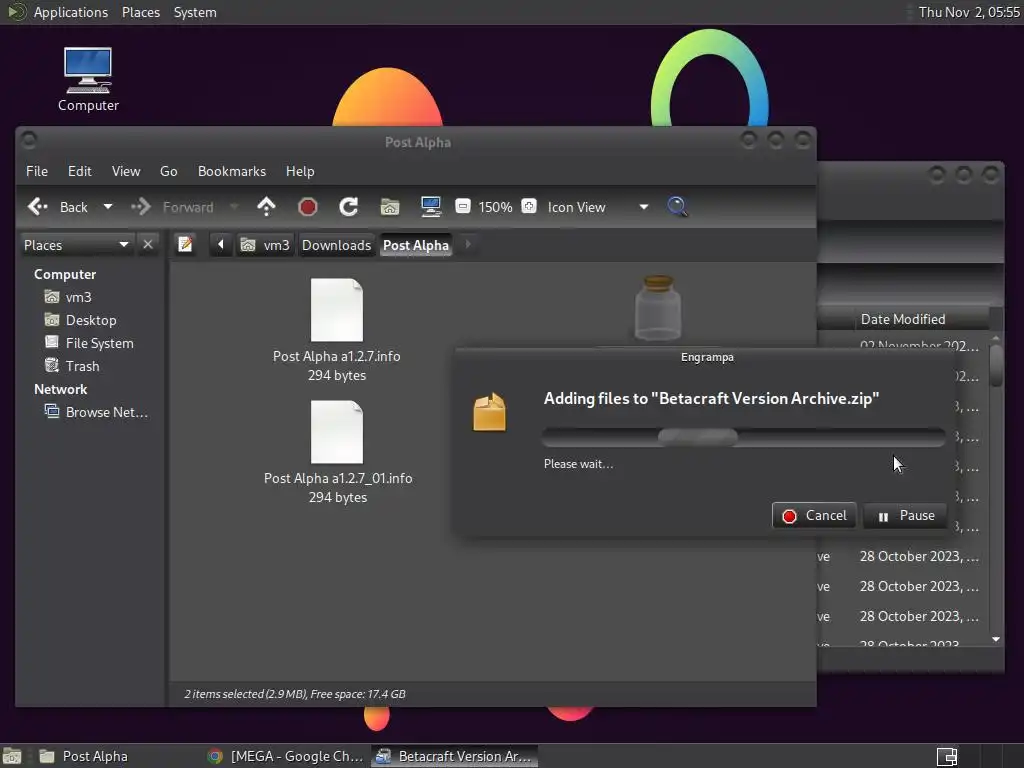Open the Back history dropdown arrow

click(x=108, y=207)
